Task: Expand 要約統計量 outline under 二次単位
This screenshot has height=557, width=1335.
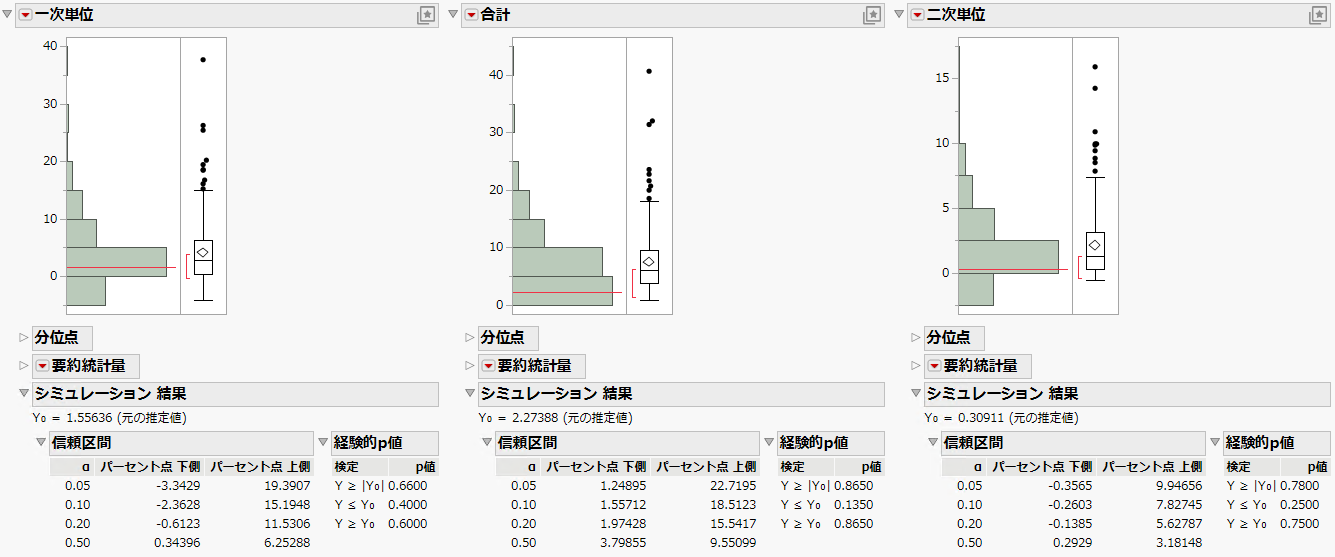Action: pyautogui.click(x=917, y=366)
